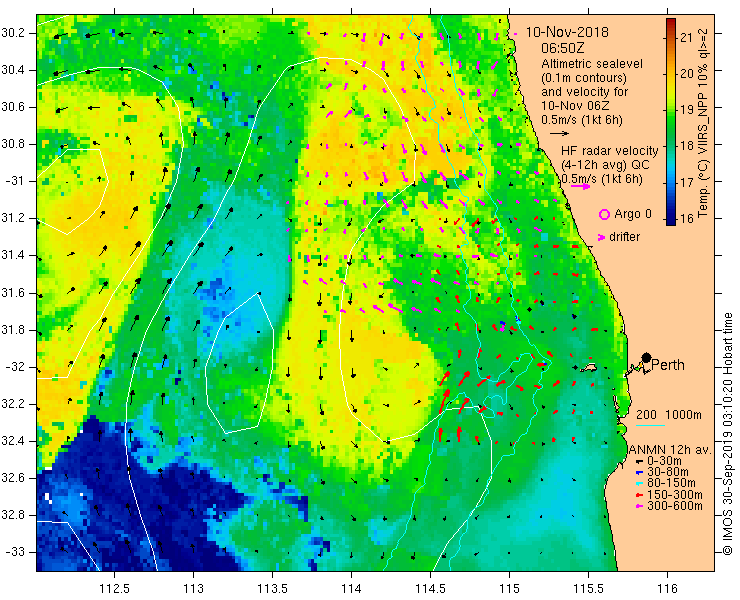Click the longitude axis label 116
The image size is (740, 600).
click(x=667, y=588)
